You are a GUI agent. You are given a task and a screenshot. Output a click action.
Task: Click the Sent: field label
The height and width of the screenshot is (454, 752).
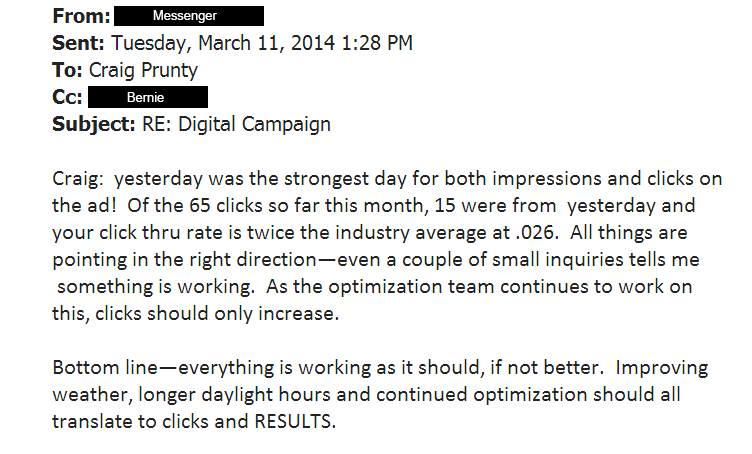pos(78,43)
